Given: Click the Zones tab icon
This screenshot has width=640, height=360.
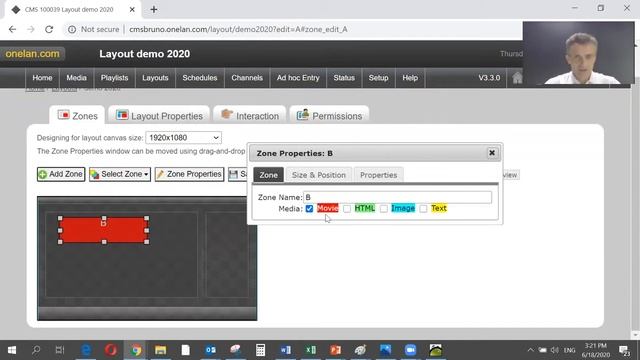Looking at the screenshot, I should point(63,115).
